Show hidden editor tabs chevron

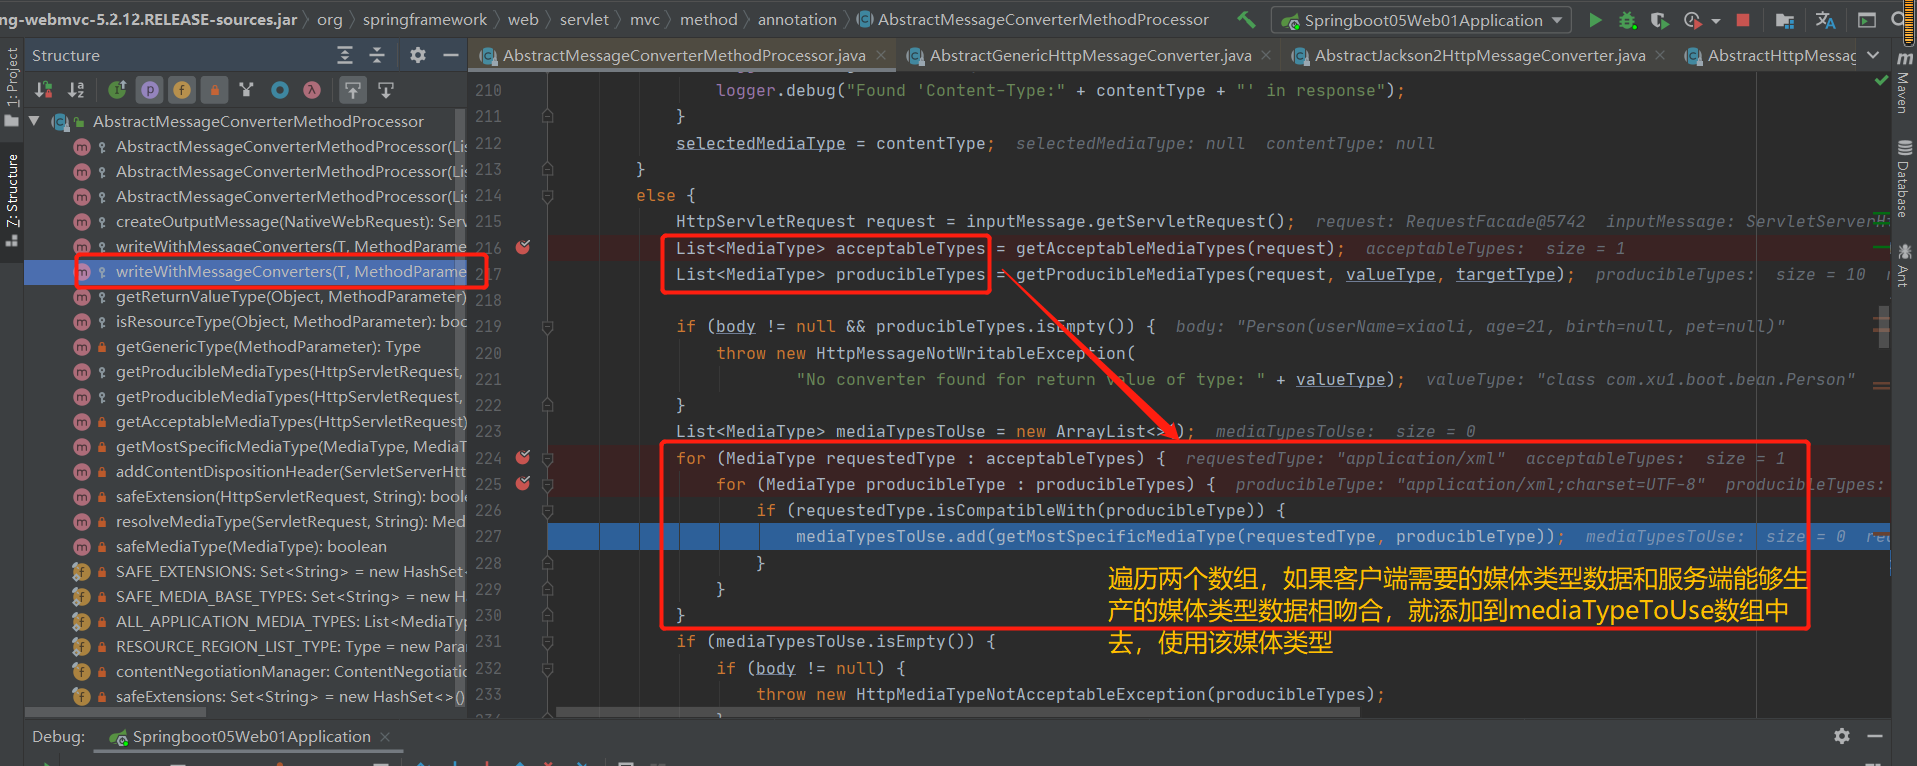pos(1873,56)
